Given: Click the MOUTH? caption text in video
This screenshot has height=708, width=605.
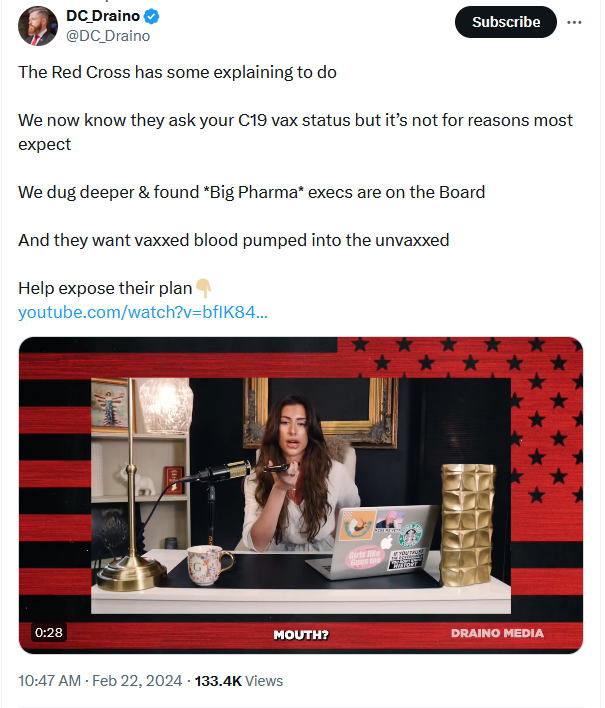Looking at the screenshot, I should coord(301,635).
